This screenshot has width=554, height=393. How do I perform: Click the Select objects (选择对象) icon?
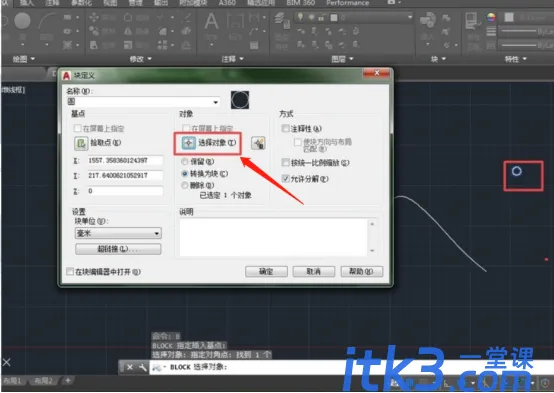point(188,143)
